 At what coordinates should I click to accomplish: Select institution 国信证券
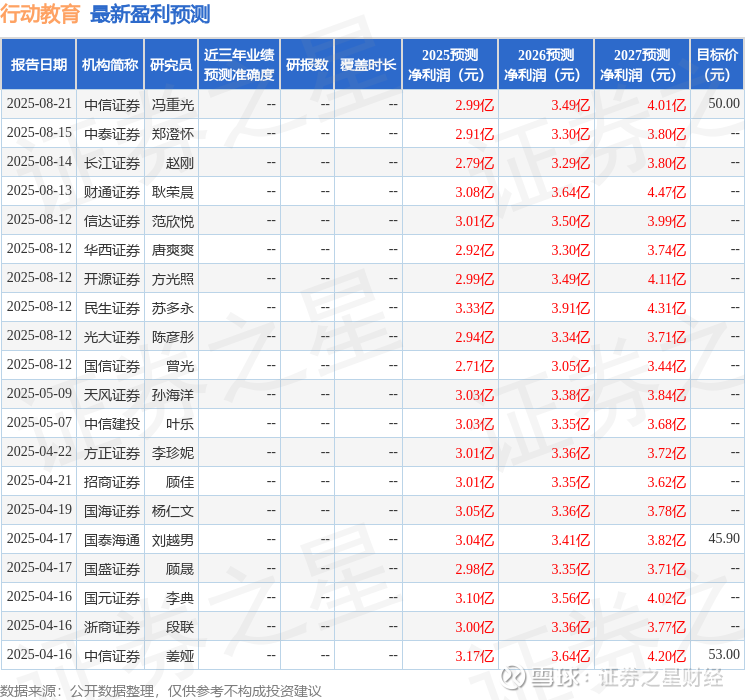click(112, 366)
